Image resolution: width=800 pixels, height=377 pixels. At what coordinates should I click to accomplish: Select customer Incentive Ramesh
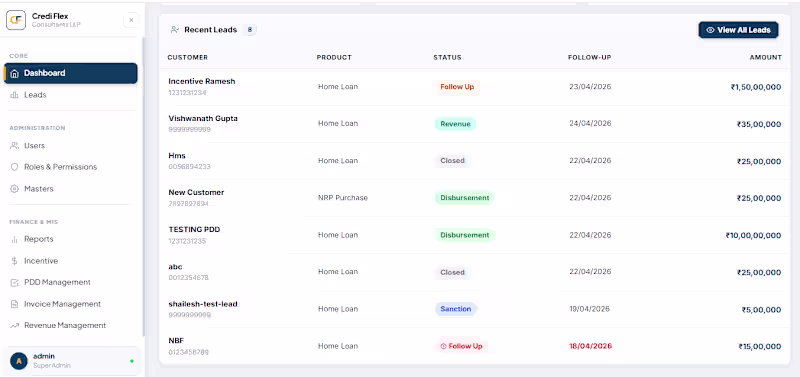(x=202, y=82)
